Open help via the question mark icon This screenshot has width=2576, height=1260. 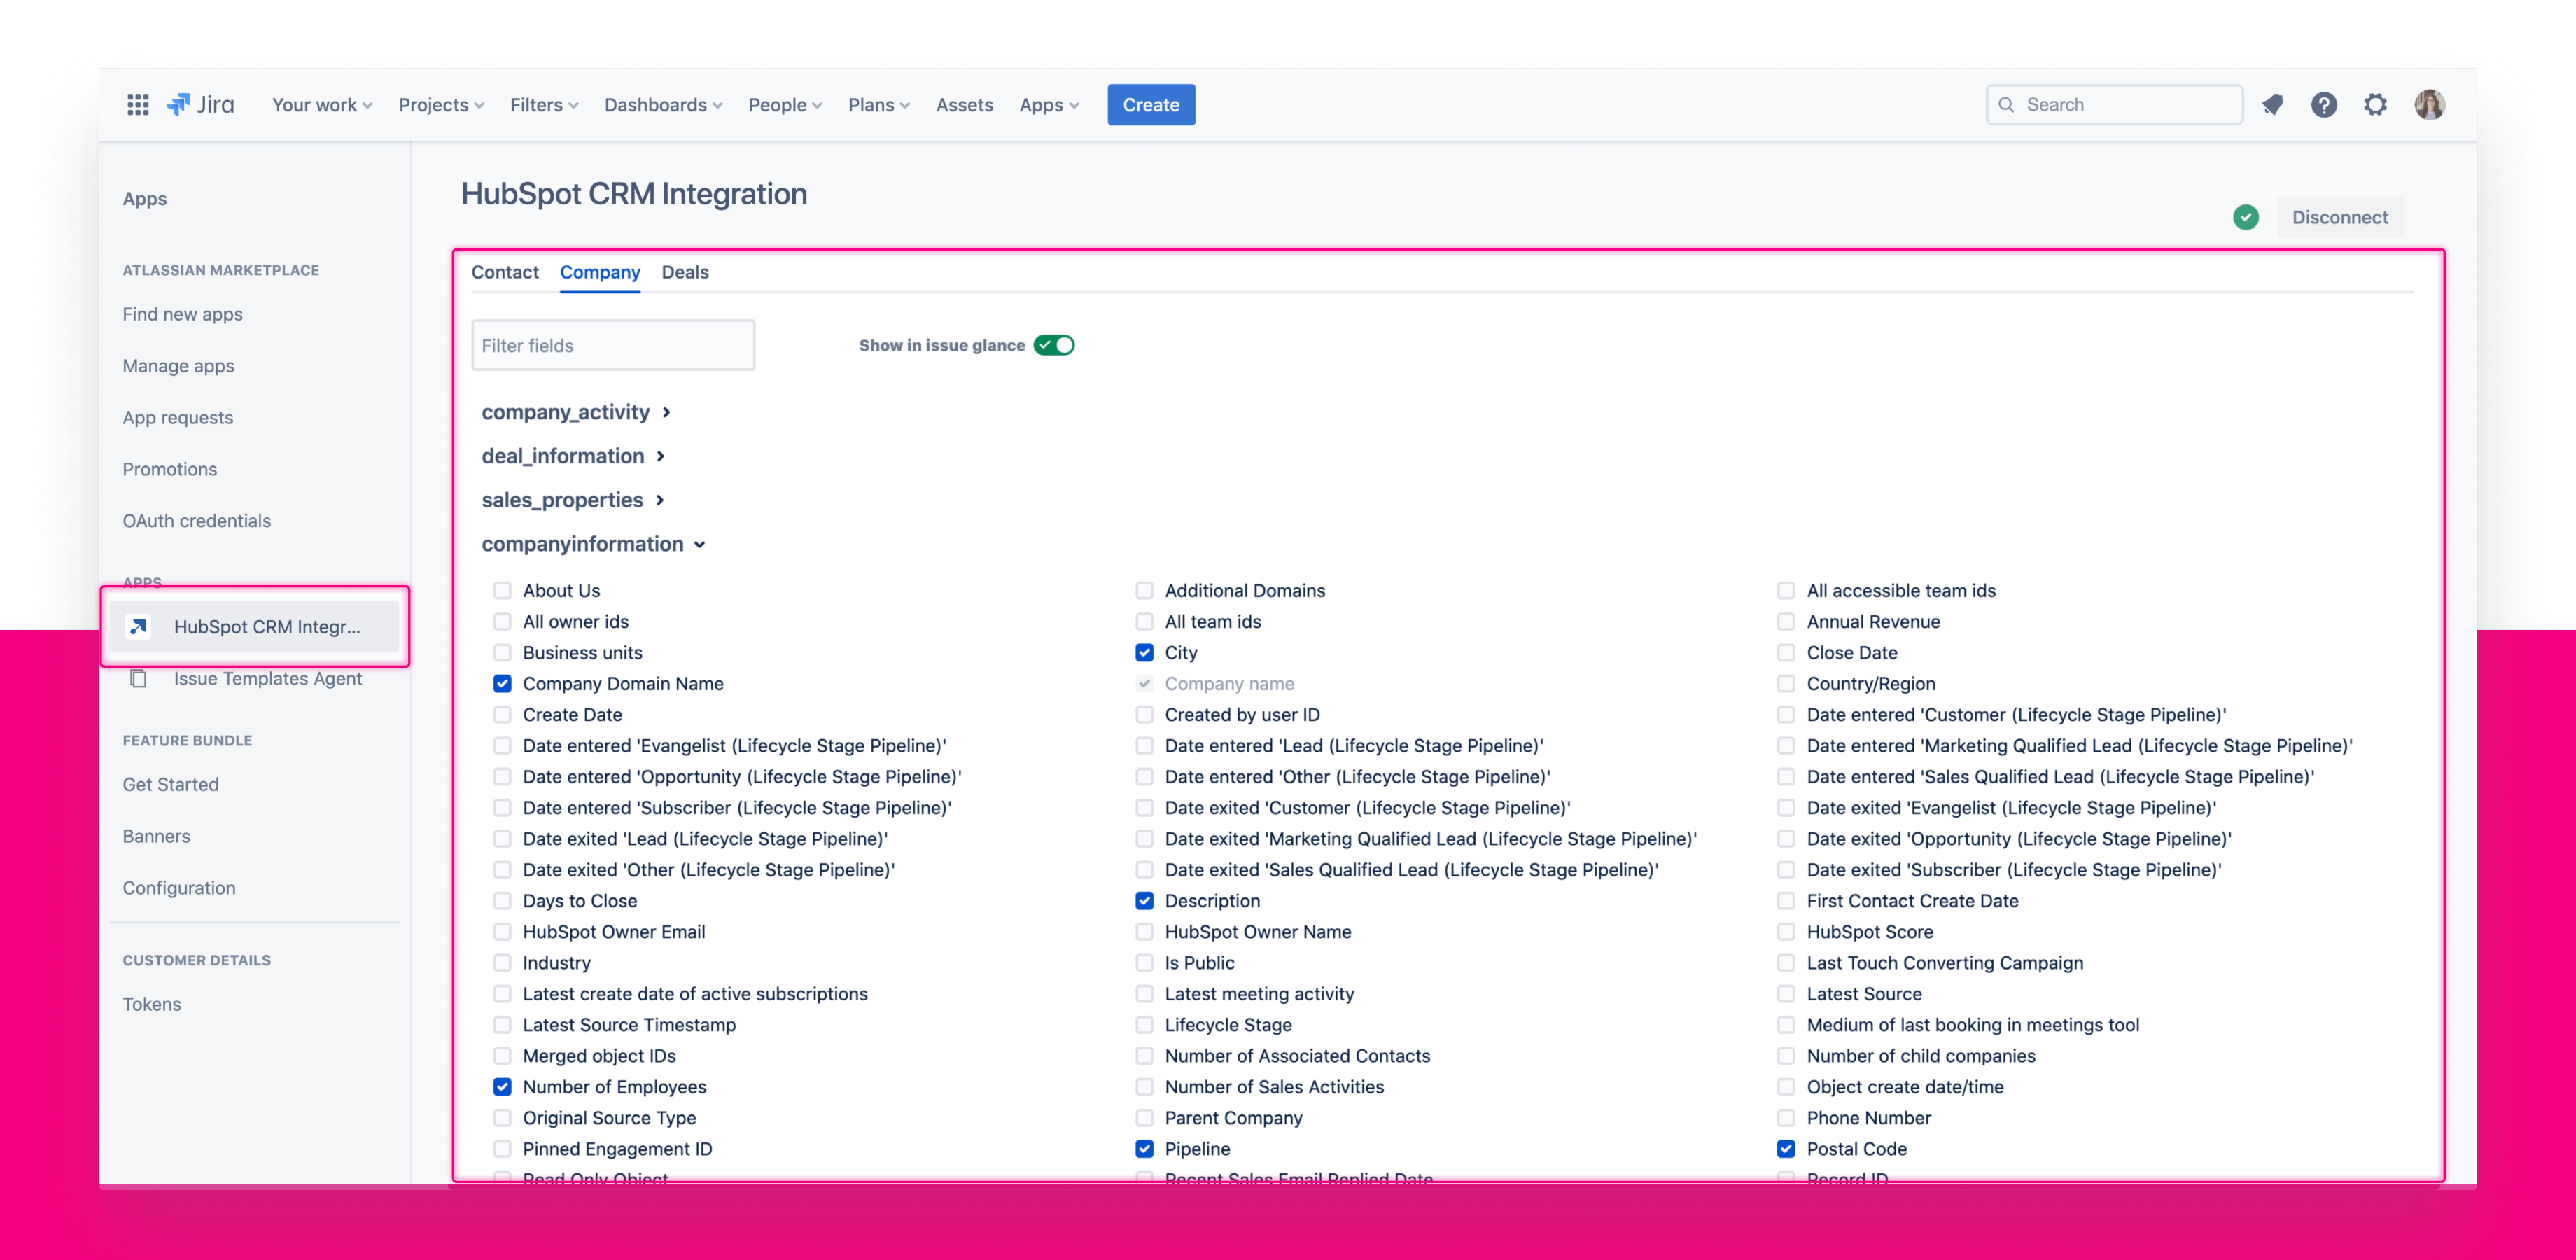click(x=2324, y=104)
